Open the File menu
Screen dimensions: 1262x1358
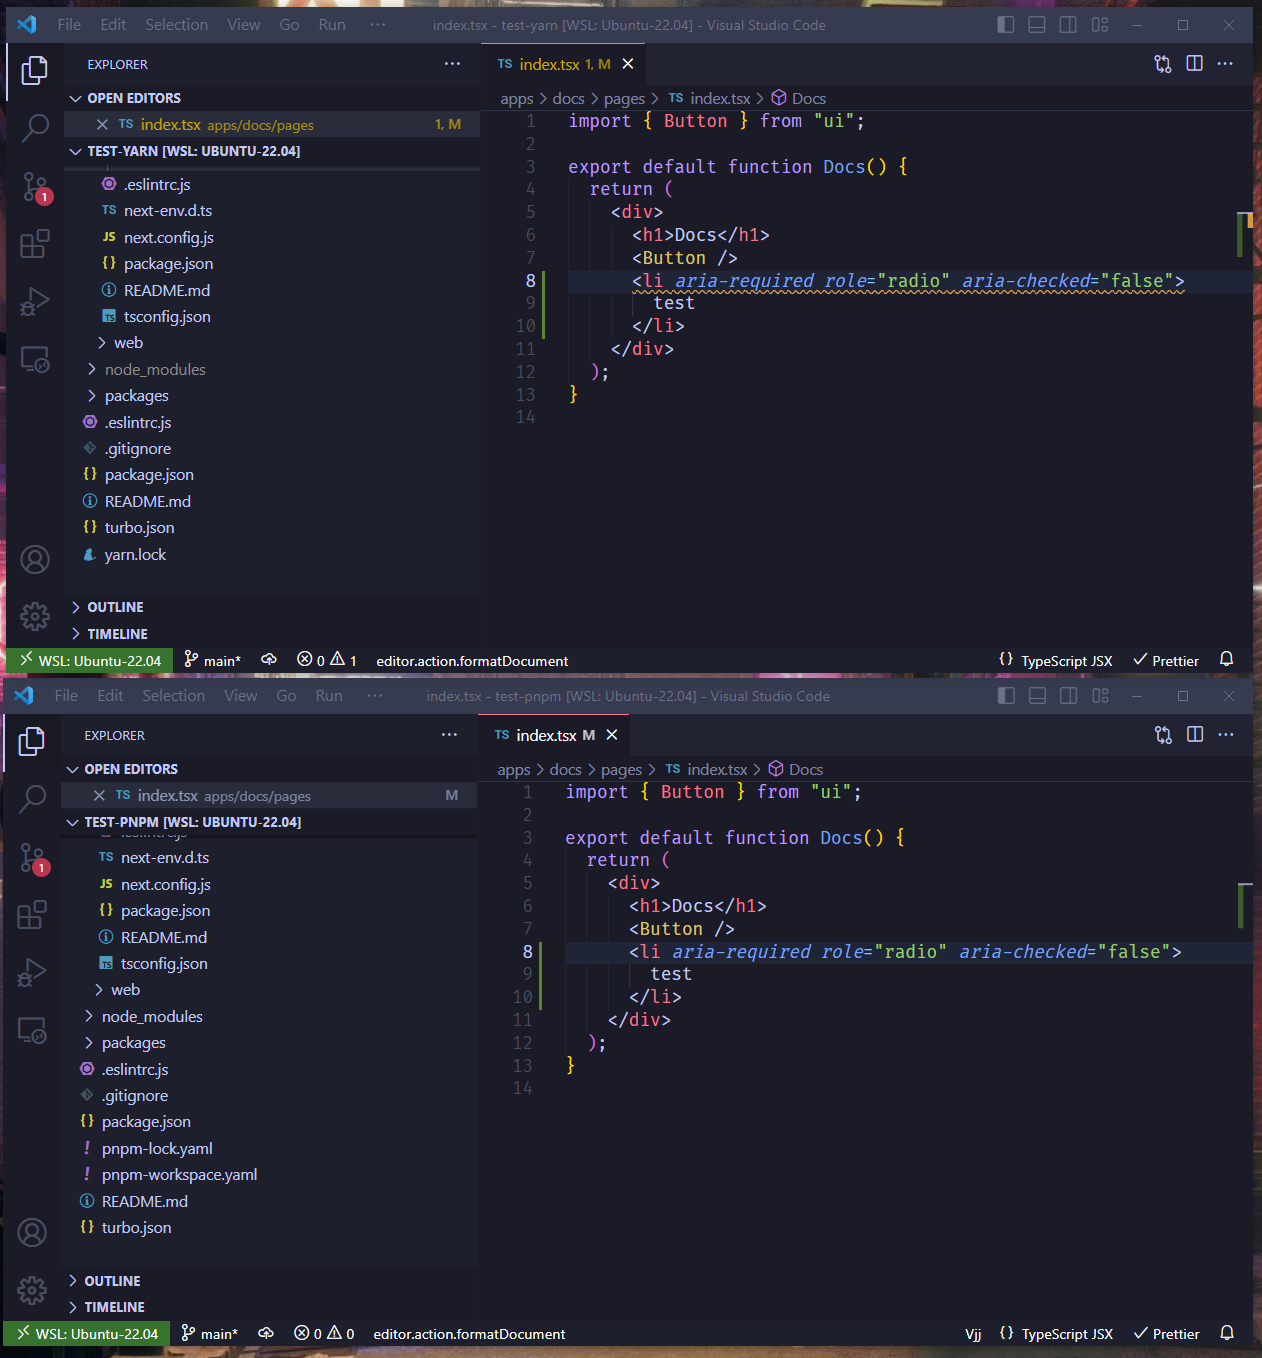(x=68, y=24)
